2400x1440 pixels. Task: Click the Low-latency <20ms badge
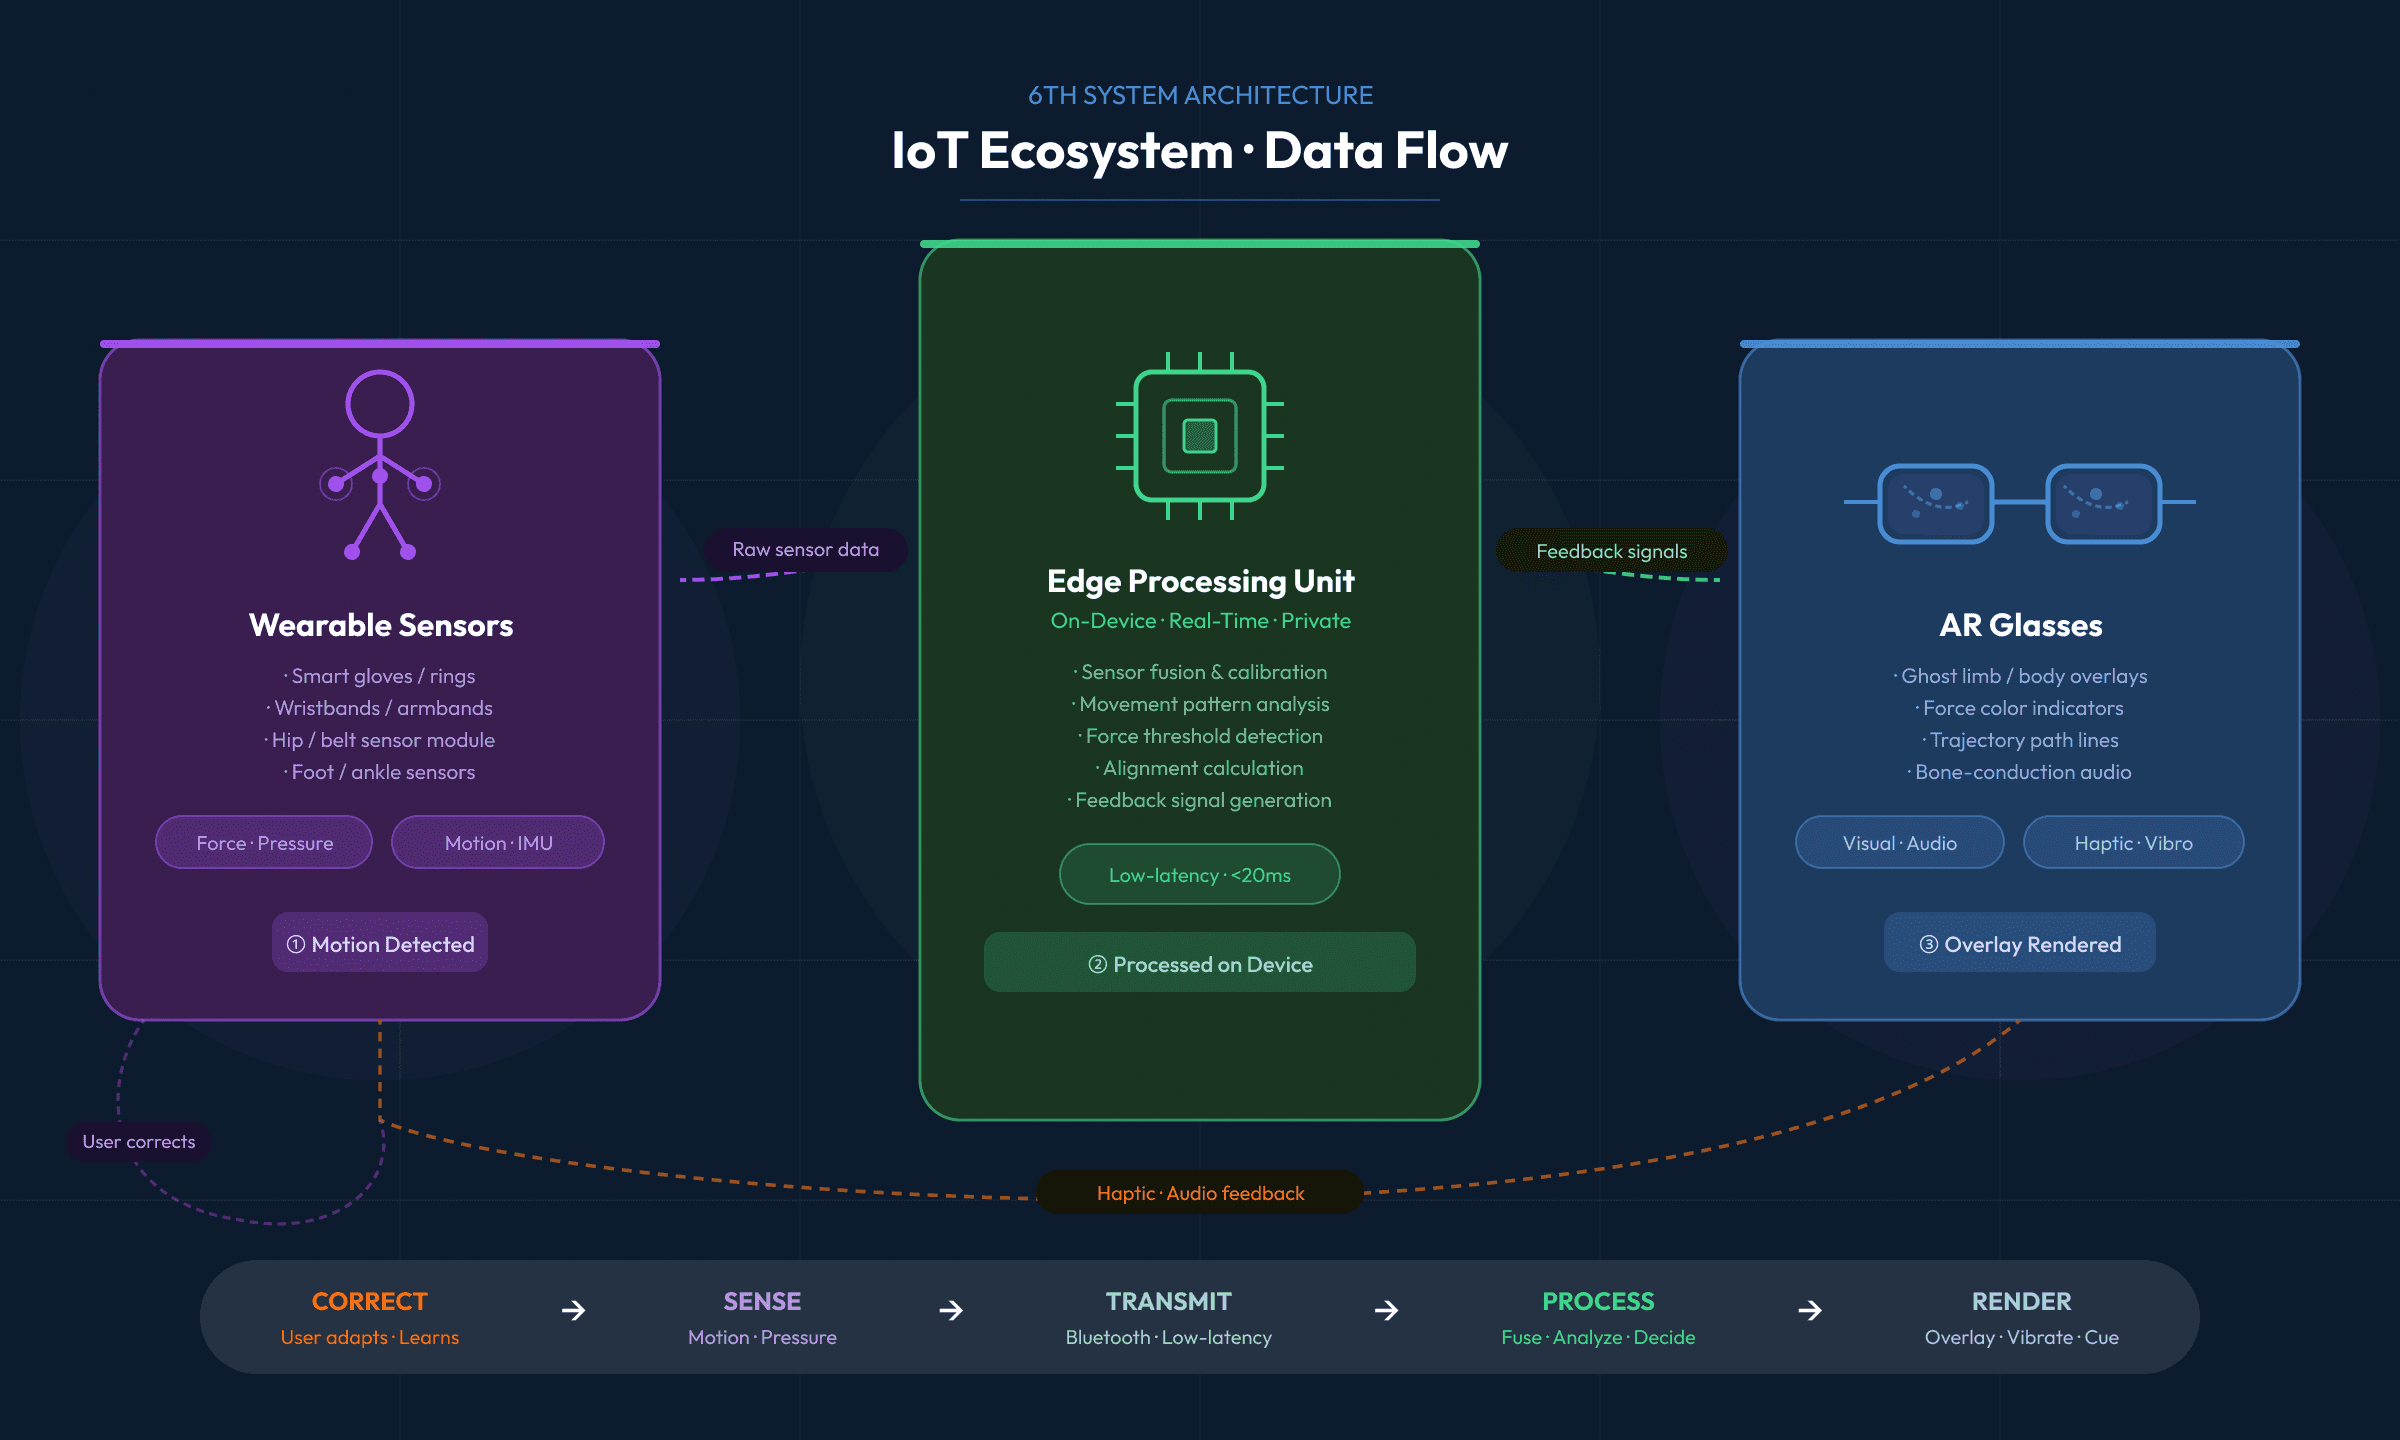(1199, 874)
